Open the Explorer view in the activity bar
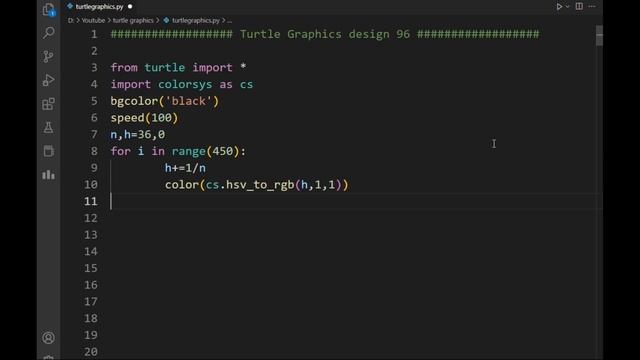This screenshot has width=640, height=360. tap(49, 9)
